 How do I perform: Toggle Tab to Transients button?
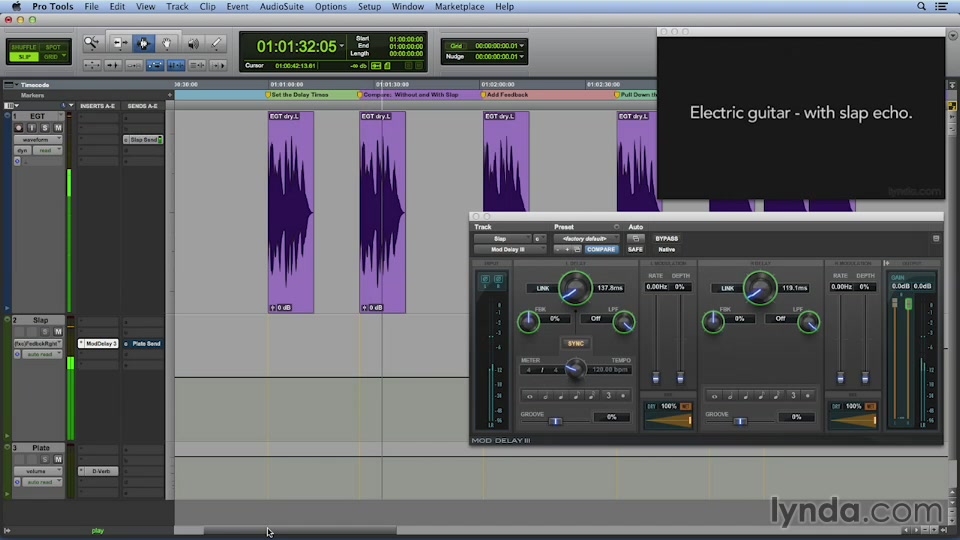[x=113, y=65]
